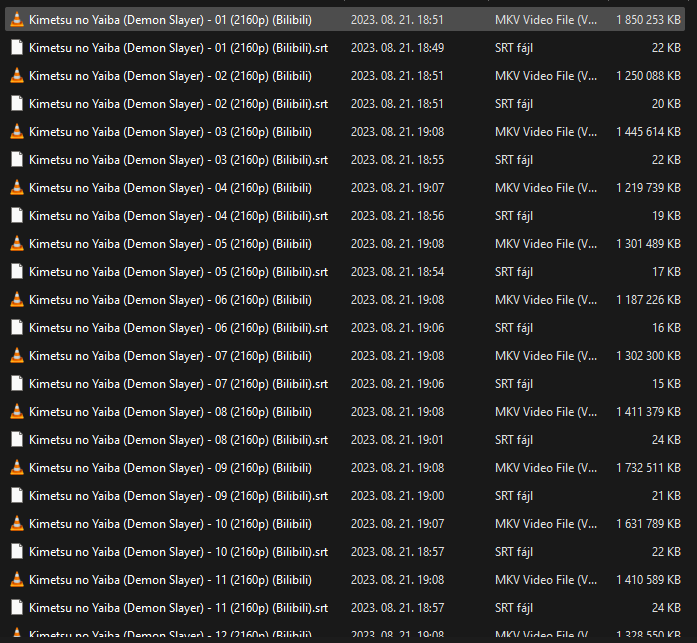The height and width of the screenshot is (643, 697).
Task: Select the '02 (2160p) (Bilibili).srt' file name
Action: click(178, 104)
